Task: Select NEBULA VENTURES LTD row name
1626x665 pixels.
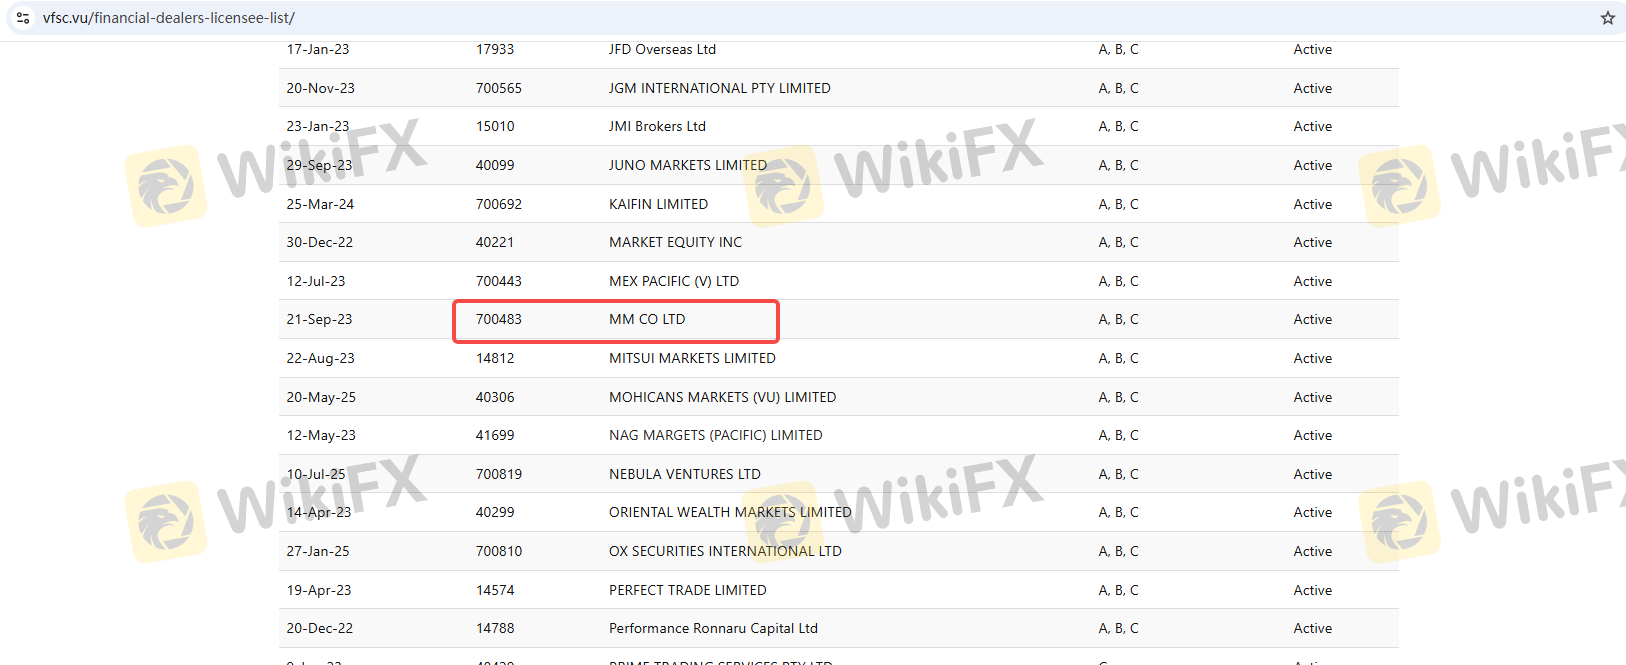Action: pyautogui.click(x=684, y=475)
